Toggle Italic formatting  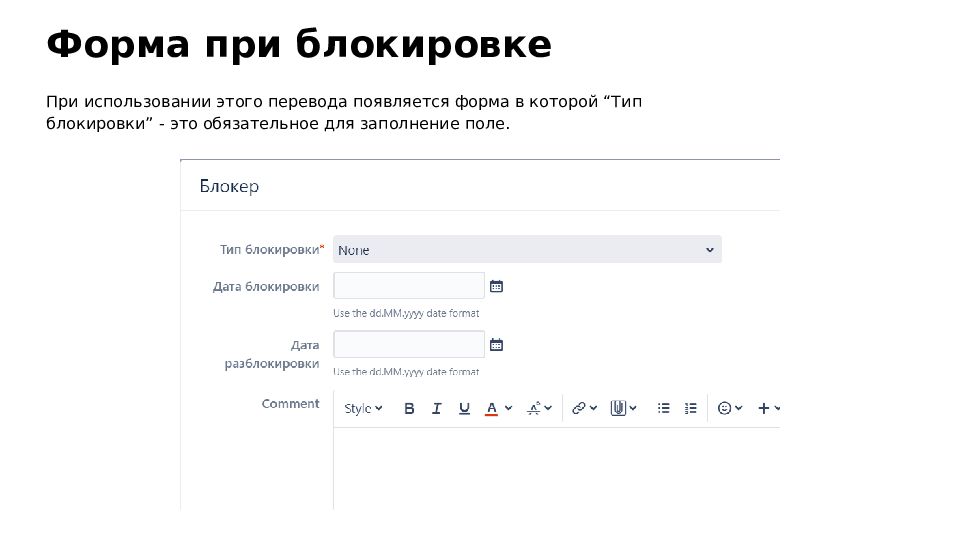[x=436, y=408]
